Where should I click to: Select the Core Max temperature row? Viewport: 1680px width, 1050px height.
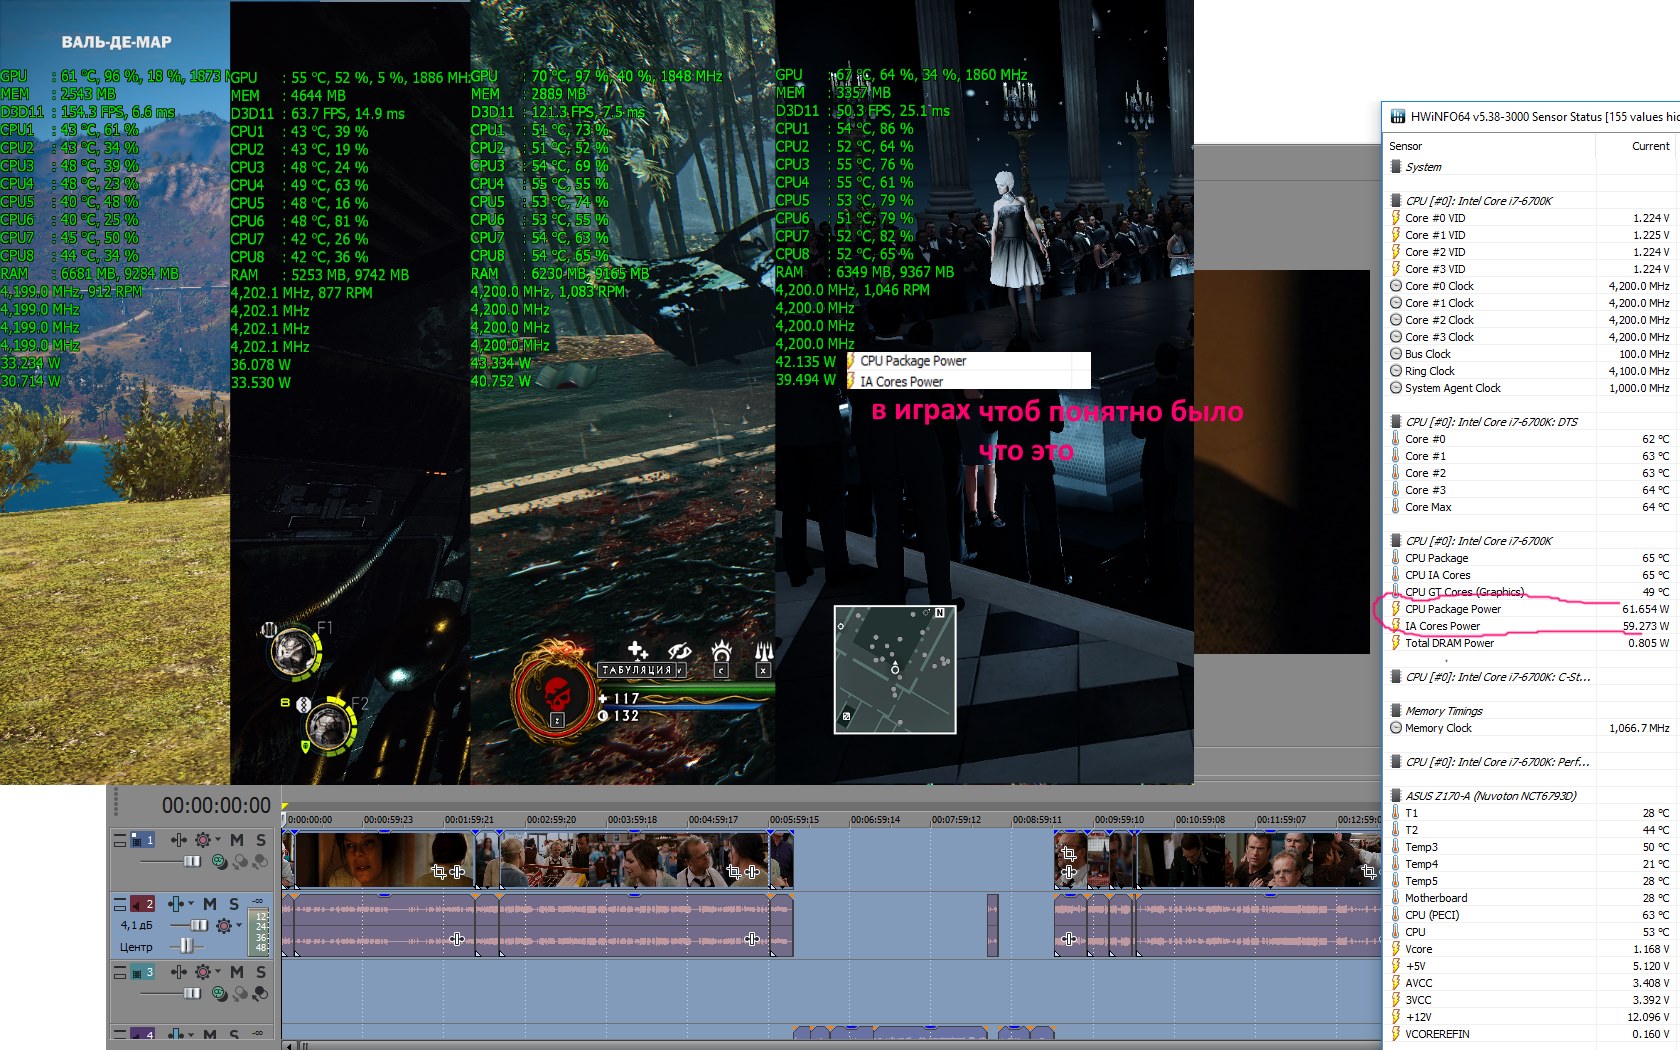[1530, 507]
